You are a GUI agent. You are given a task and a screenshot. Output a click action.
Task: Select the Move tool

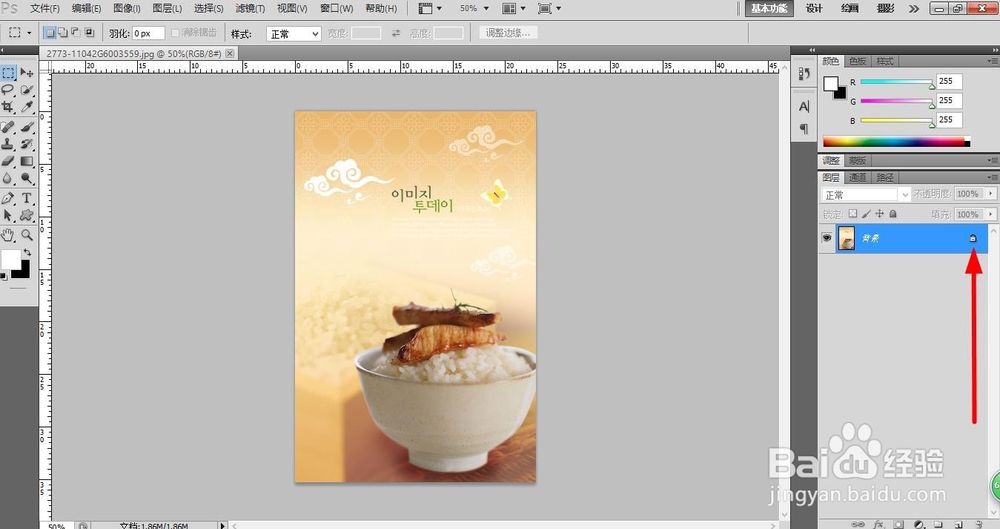(x=27, y=72)
